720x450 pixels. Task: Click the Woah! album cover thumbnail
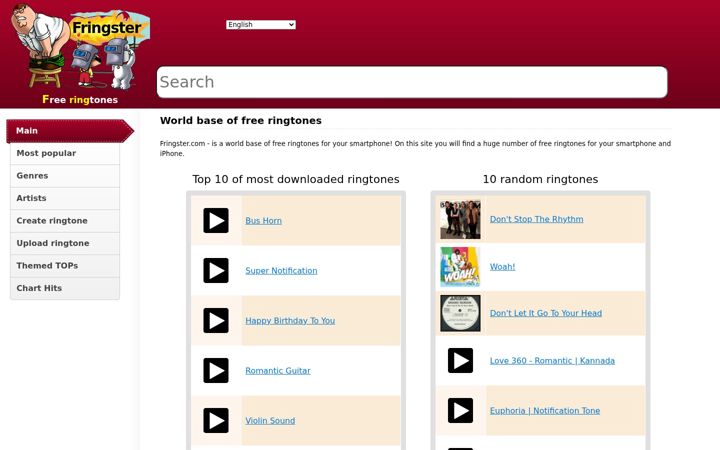460,267
